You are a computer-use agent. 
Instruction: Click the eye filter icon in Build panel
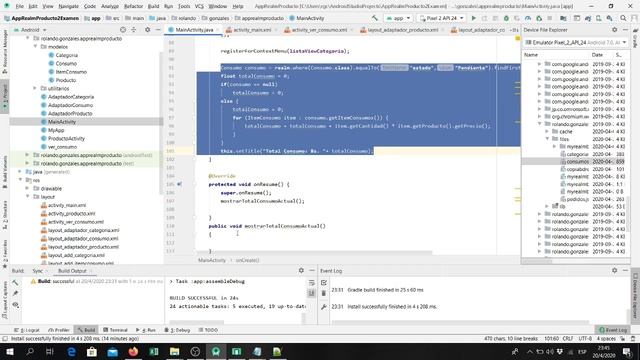tap(16, 305)
